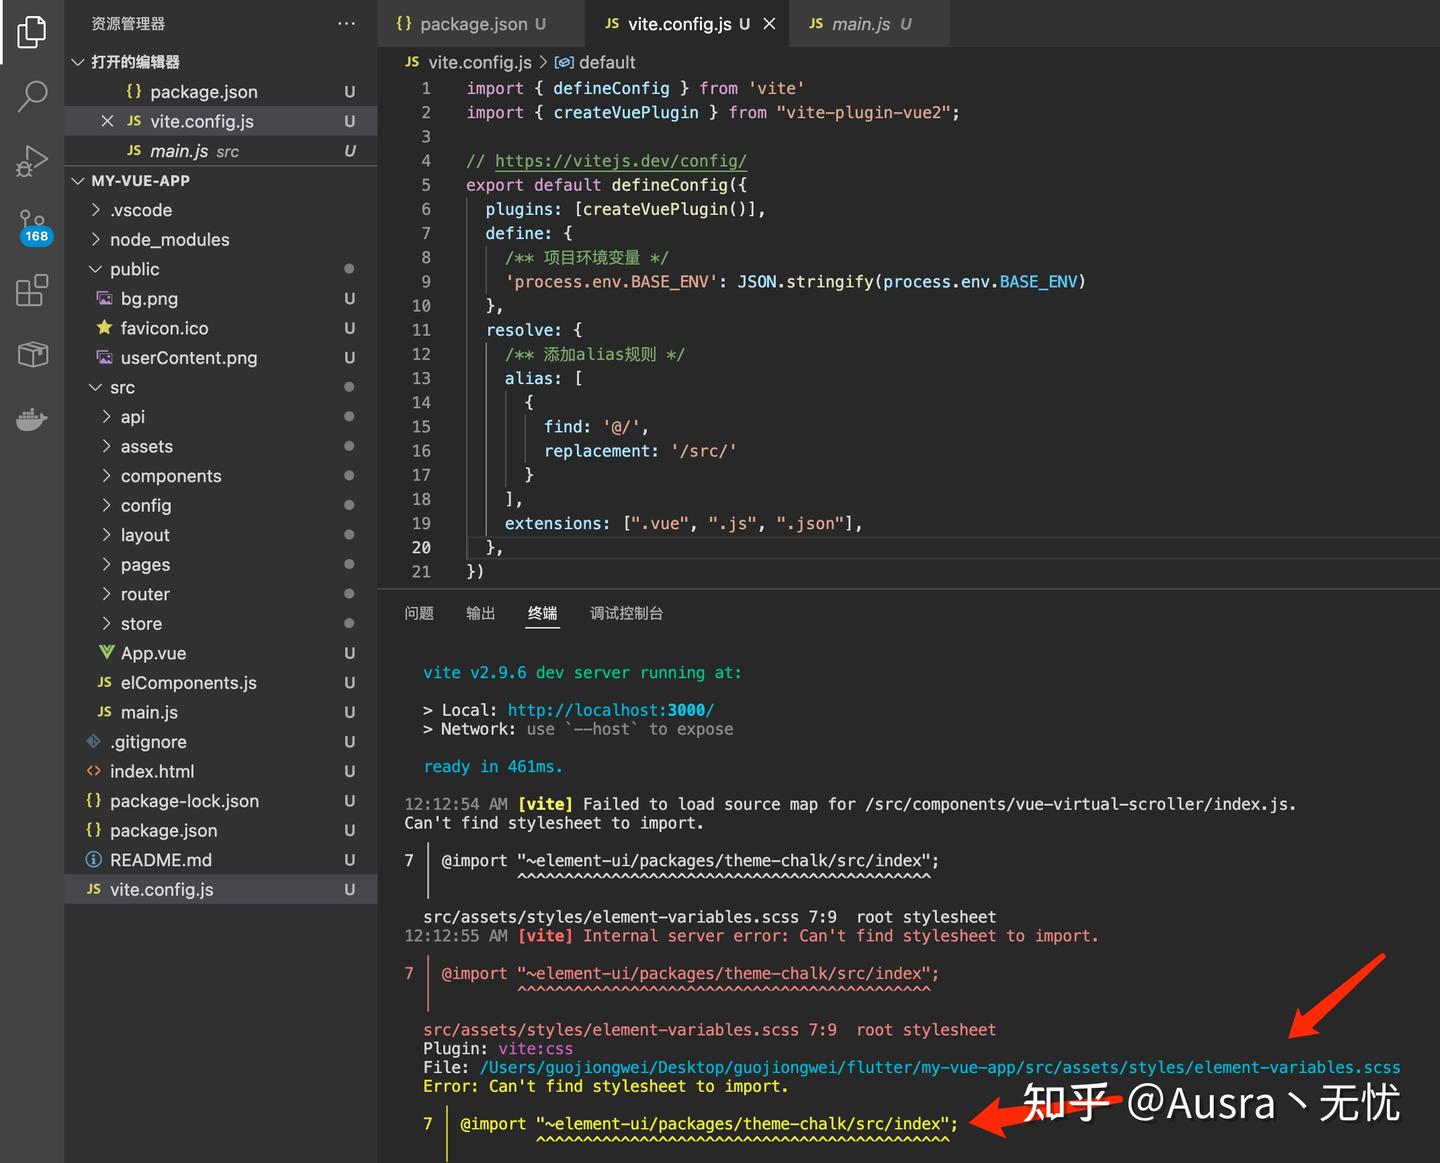Open the Extensions view icon
Image resolution: width=1440 pixels, height=1163 pixels.
(x=32, y=290)
